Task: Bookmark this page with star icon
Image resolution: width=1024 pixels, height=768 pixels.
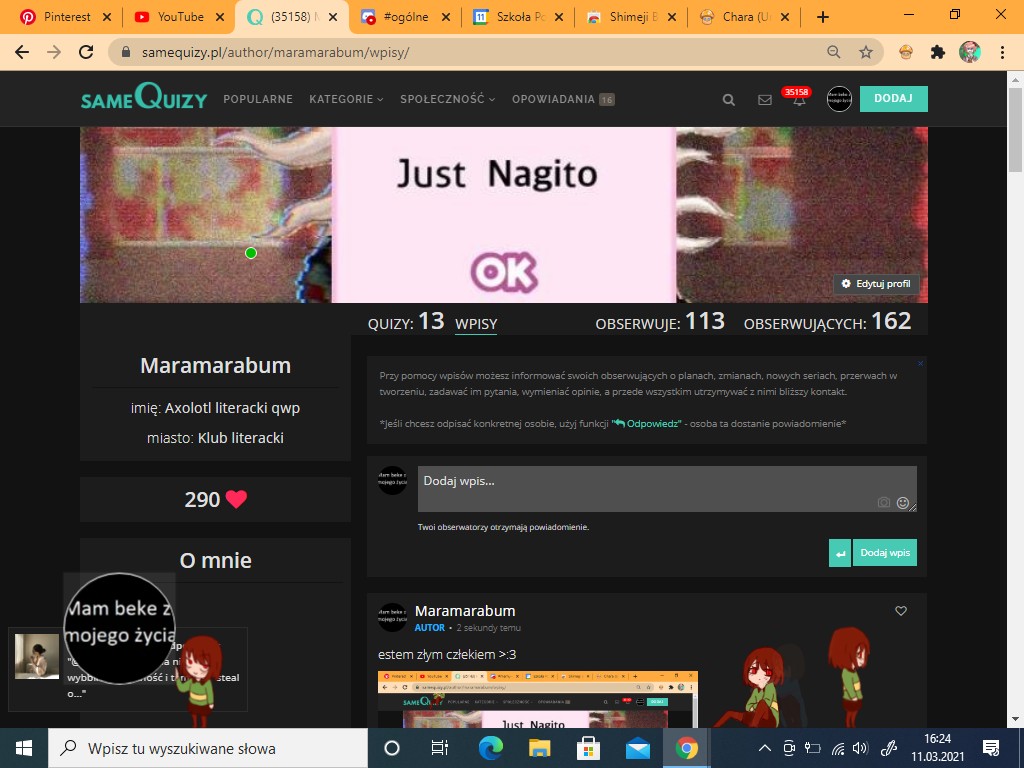Action: click(866, 52)
